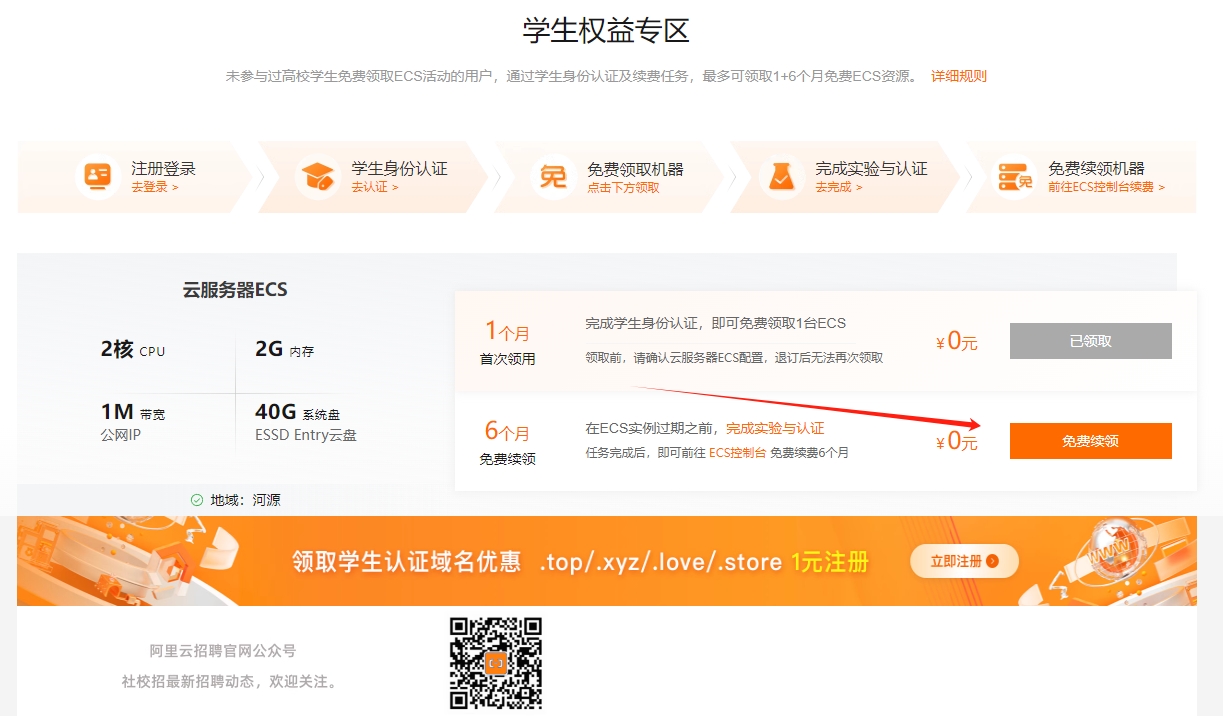The image size is (1223, 716).
Task: Click the 社校招最新招聘动态 text
Action: (230, 682)
